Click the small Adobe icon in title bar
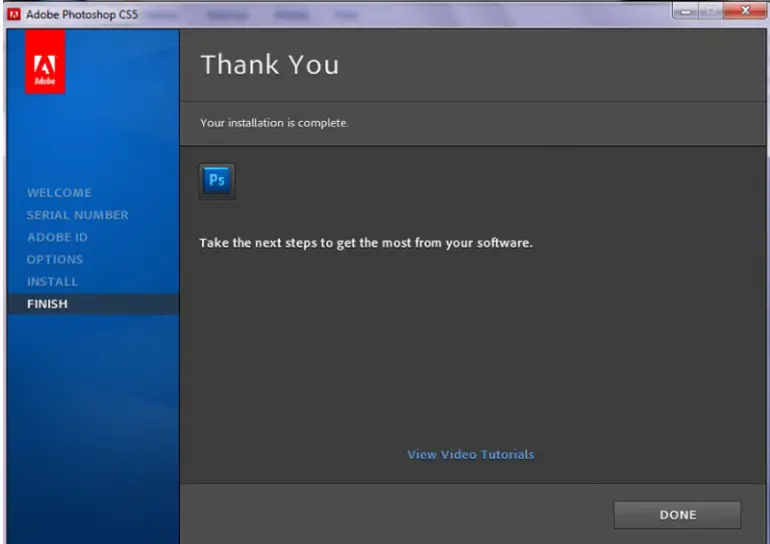Image resolution: width=770 pixels, height=544 pixels. (x=14, y=13)
